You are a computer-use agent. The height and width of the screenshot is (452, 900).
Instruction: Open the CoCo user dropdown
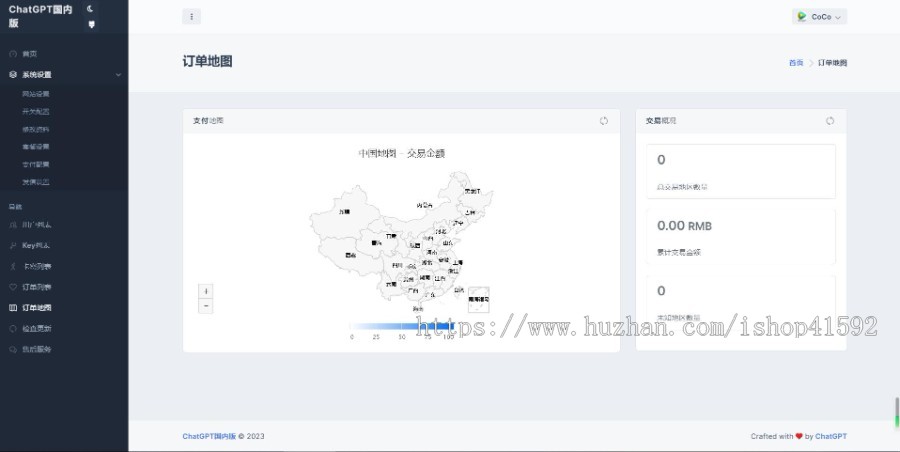[819, 17]
